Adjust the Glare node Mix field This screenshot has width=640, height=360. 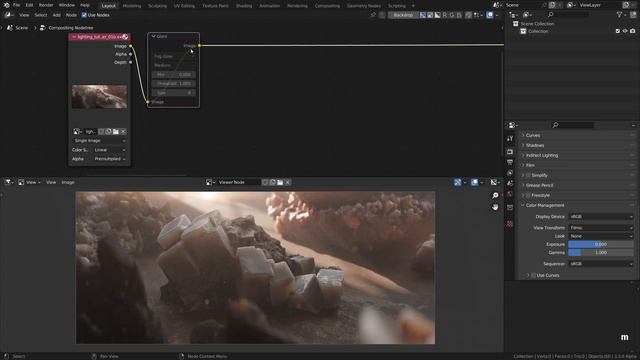click(173, 74)
